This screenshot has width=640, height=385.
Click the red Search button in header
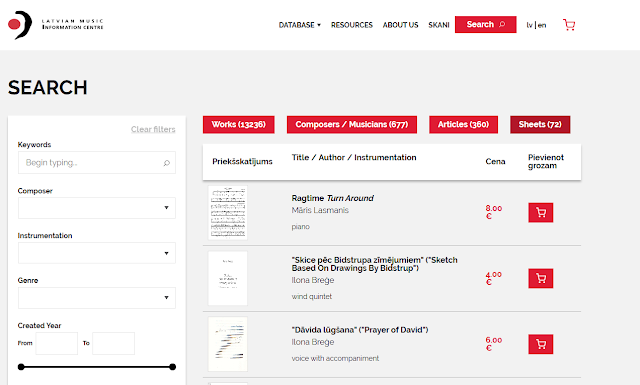coord(486,24)
